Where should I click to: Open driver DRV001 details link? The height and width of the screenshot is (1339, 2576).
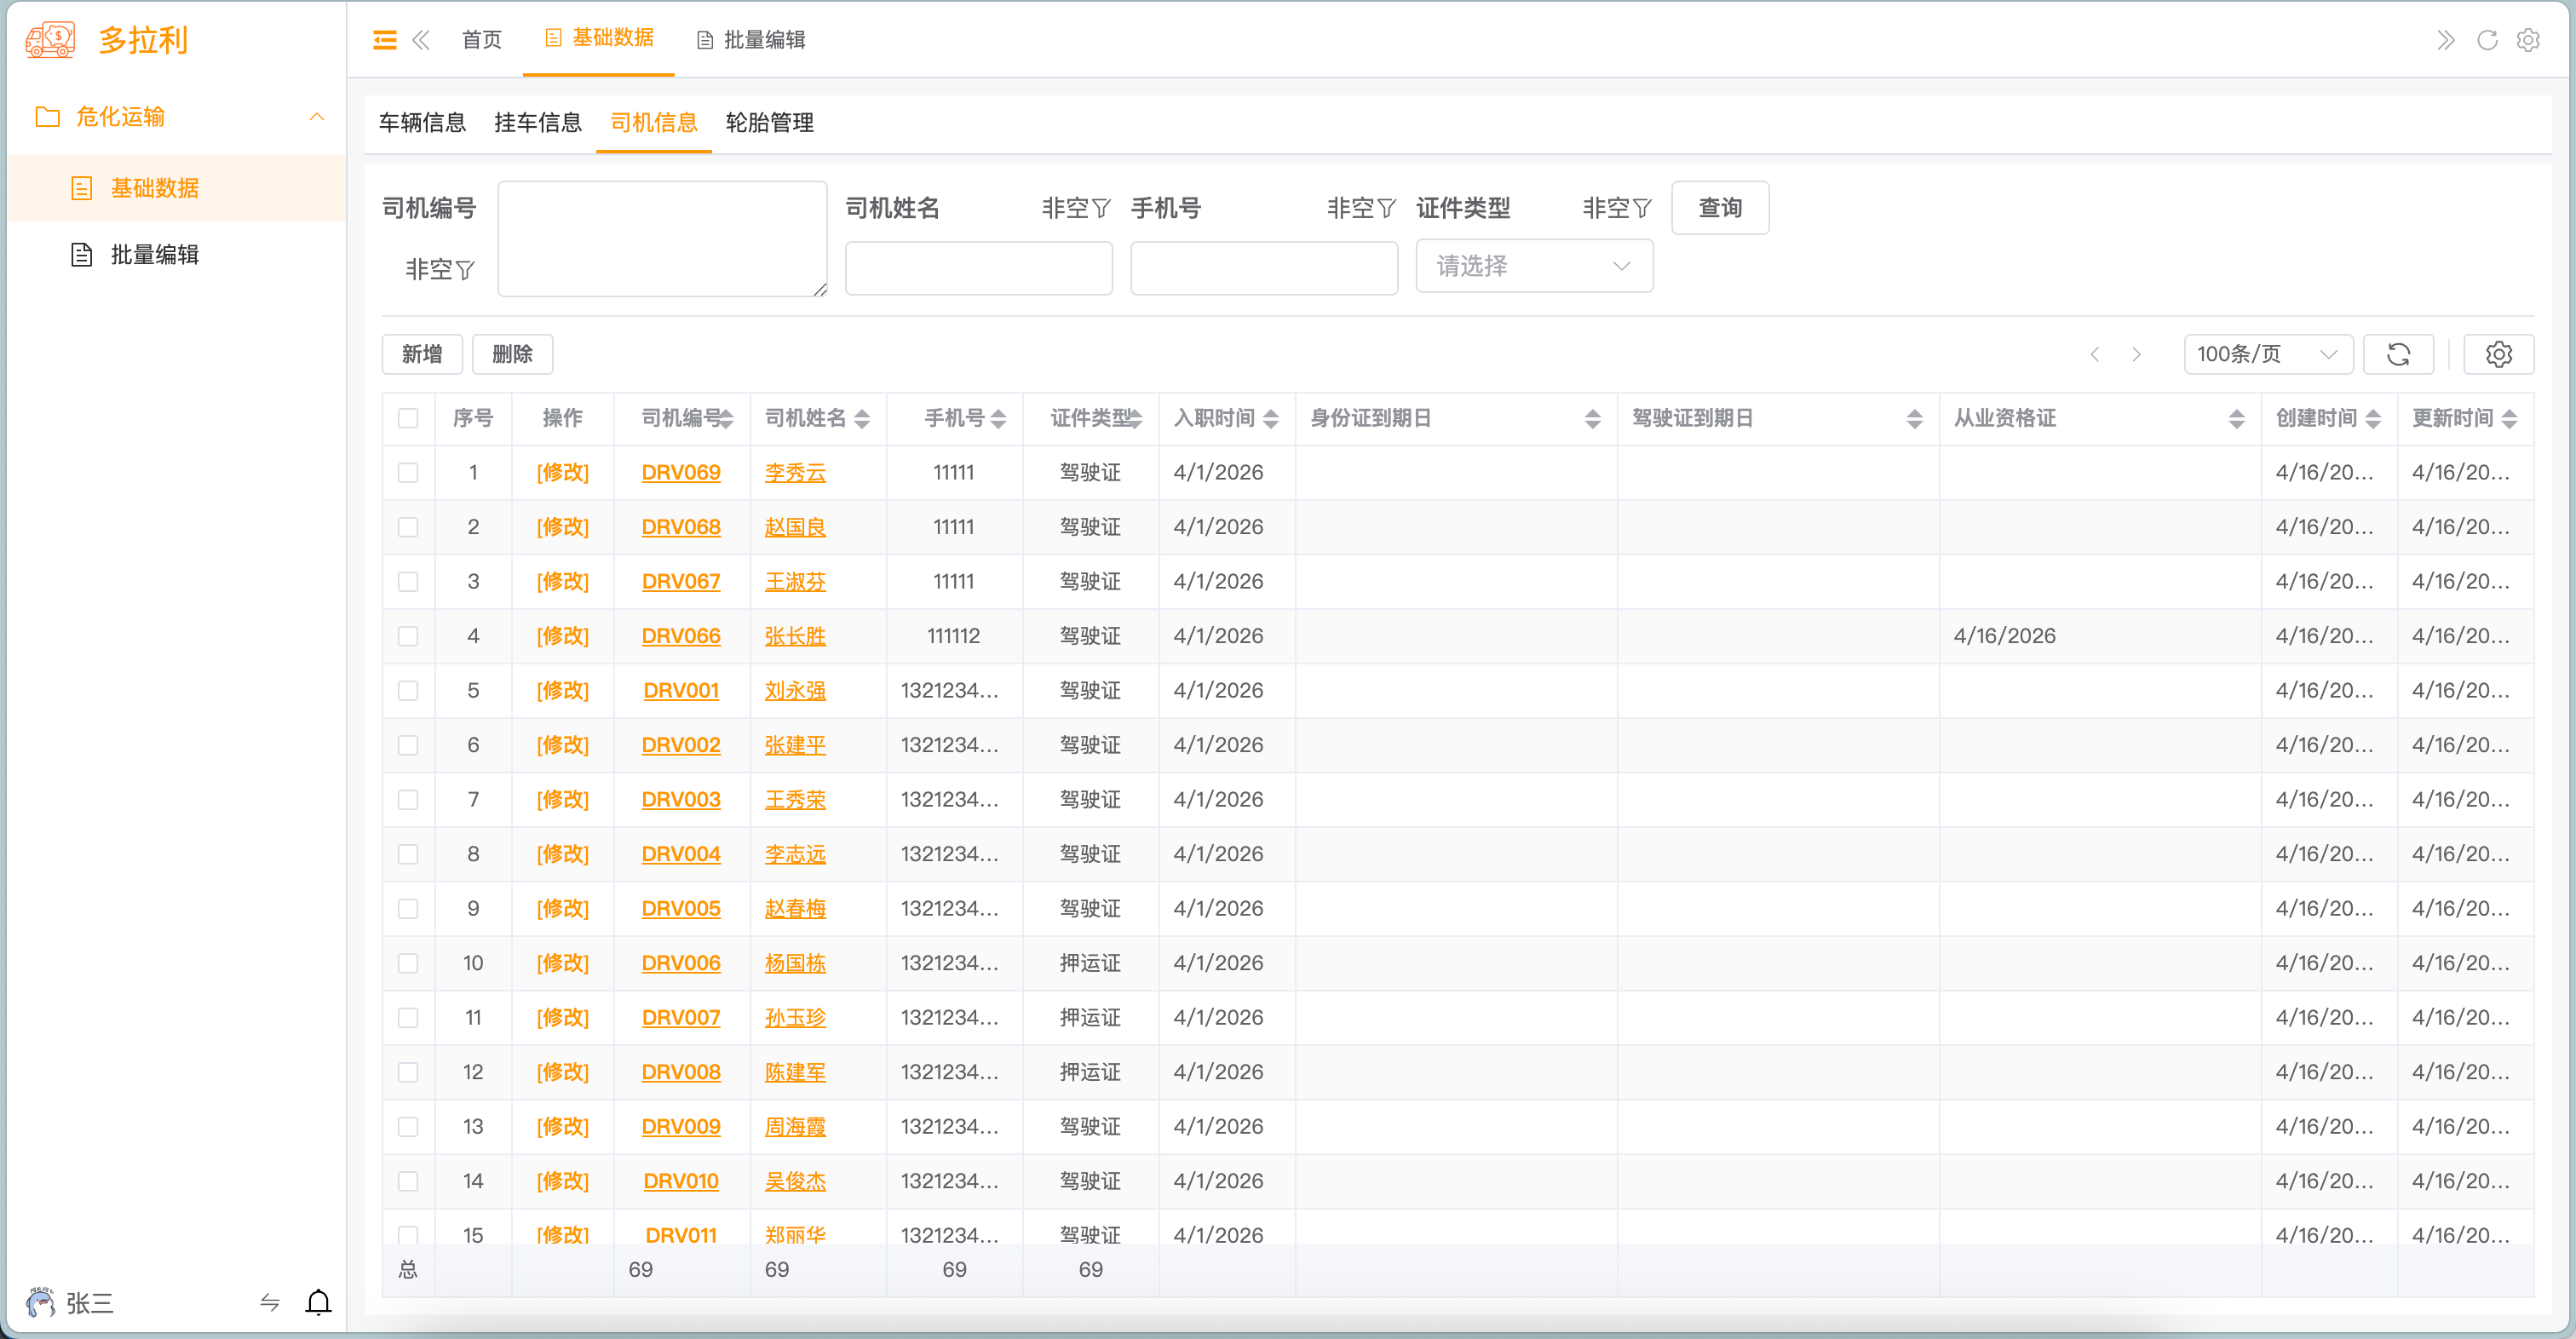681,690
